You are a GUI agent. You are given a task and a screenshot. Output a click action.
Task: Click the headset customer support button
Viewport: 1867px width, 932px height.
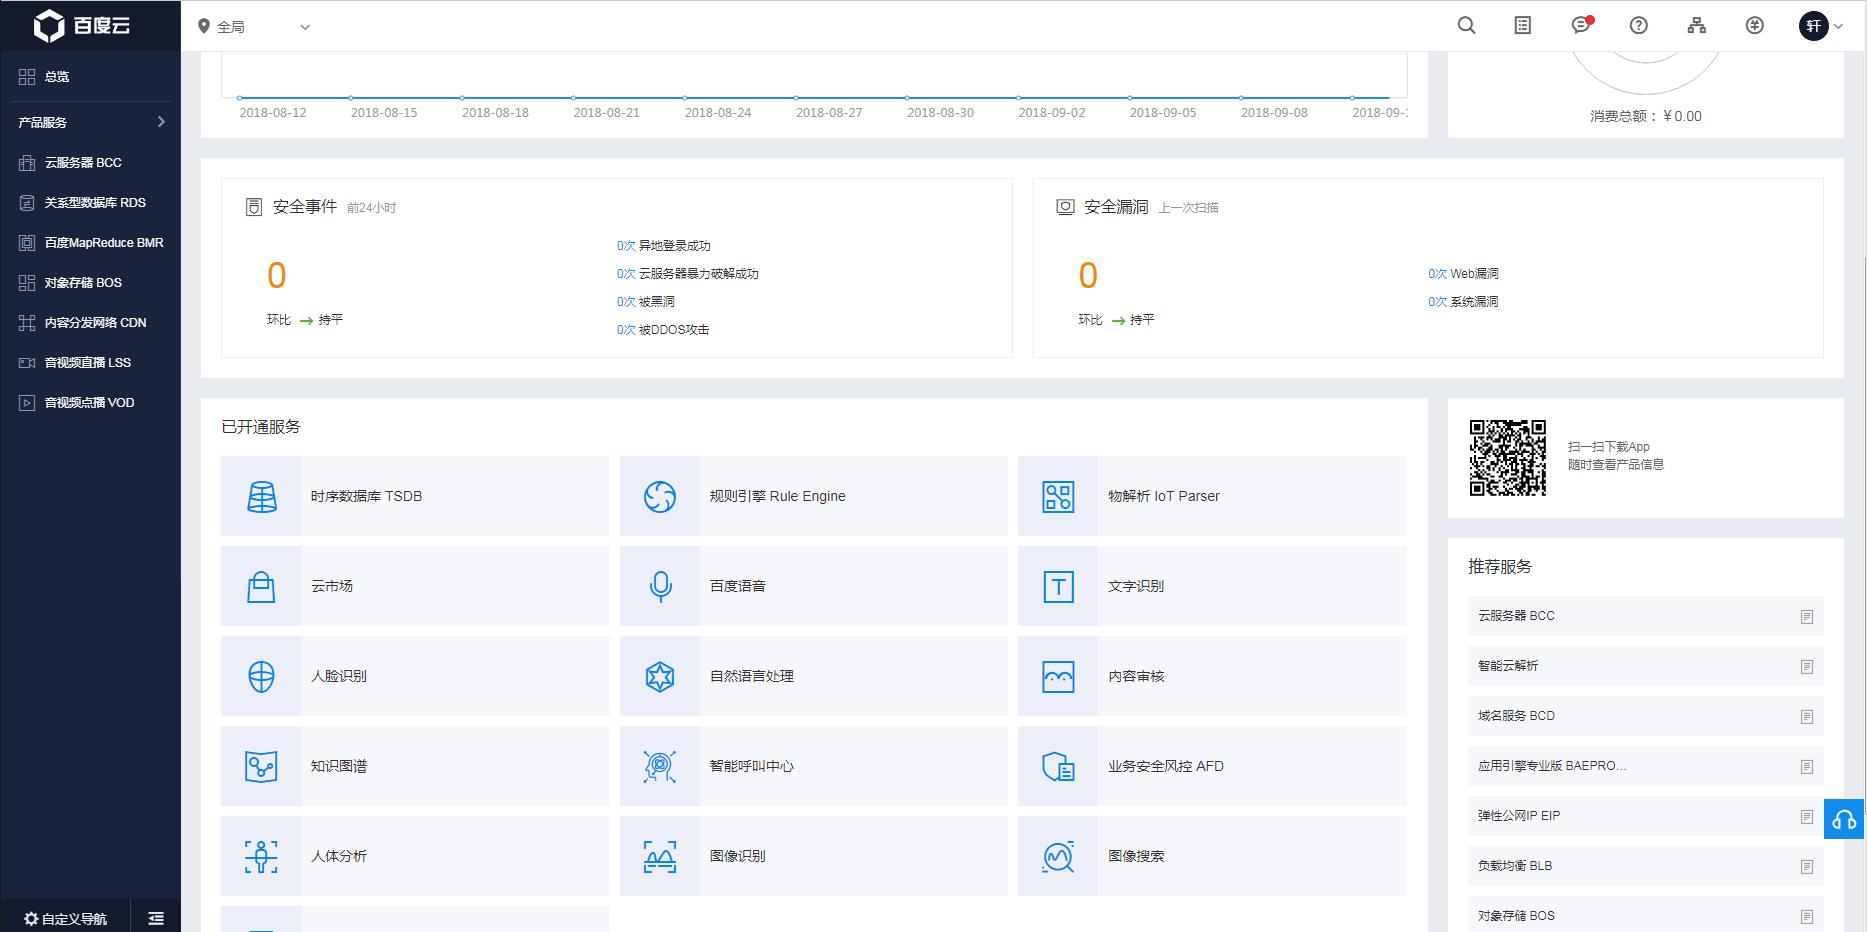(1844, 819)
